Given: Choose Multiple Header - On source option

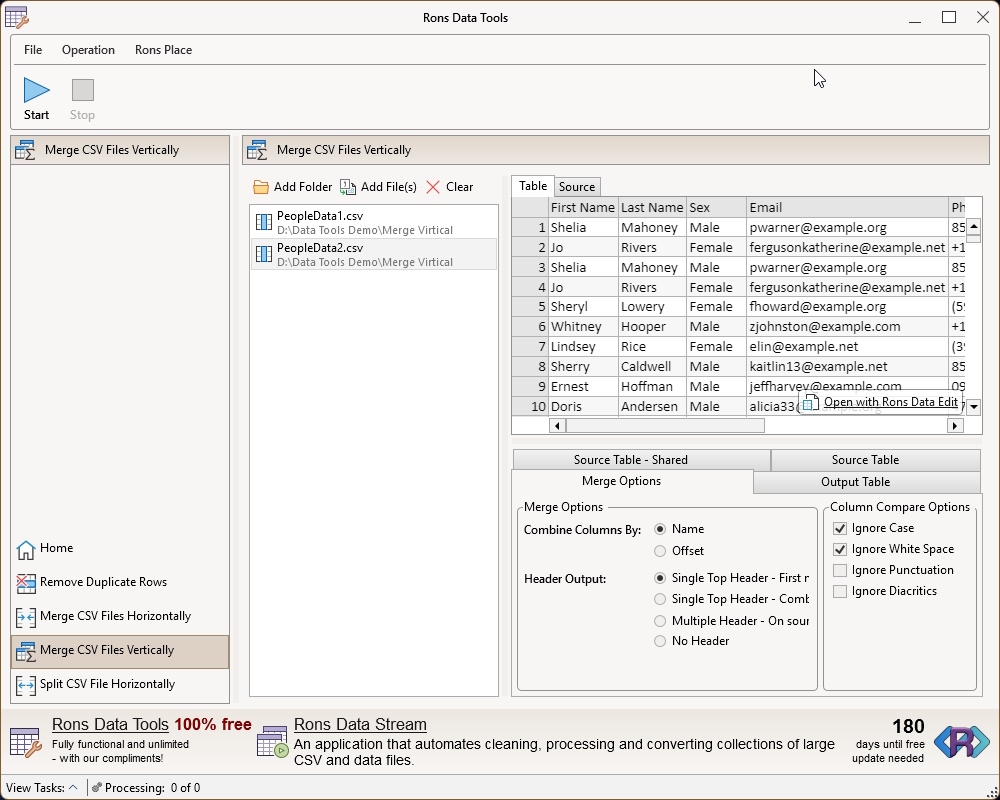Looking at the screenshot, I should click(x=660, y=621).
